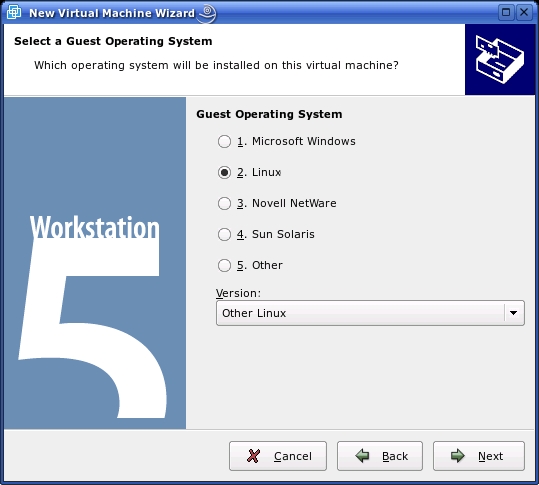Viewport: 539px width, 485px height.
Task: Pick the Sun Solaris option
Action: tap(224, 234)
